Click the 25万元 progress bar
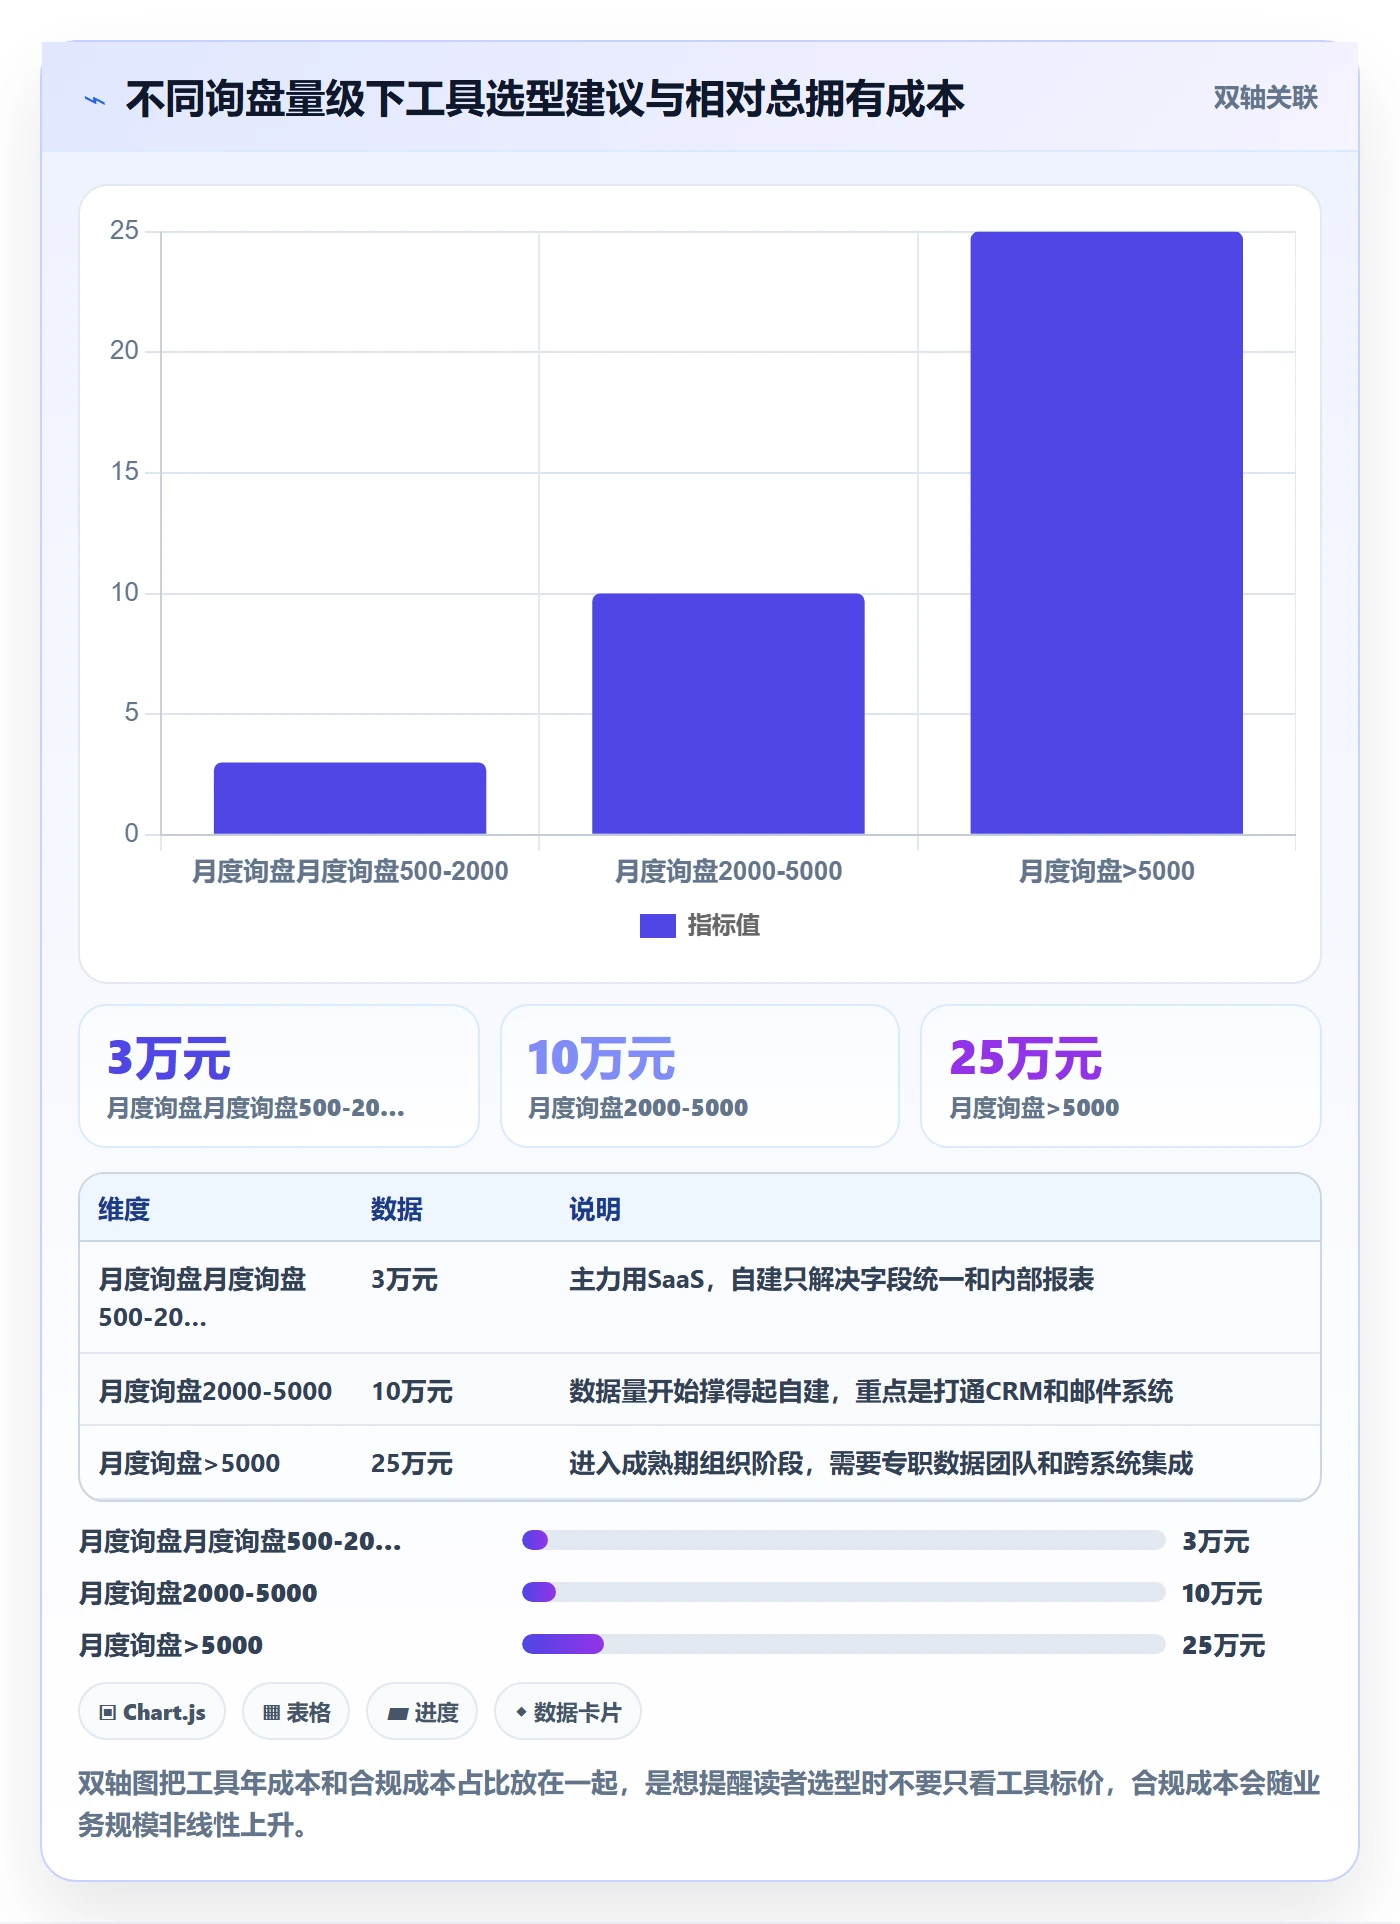This screenshot has height=1924, width=1400. click(844, 1644)
